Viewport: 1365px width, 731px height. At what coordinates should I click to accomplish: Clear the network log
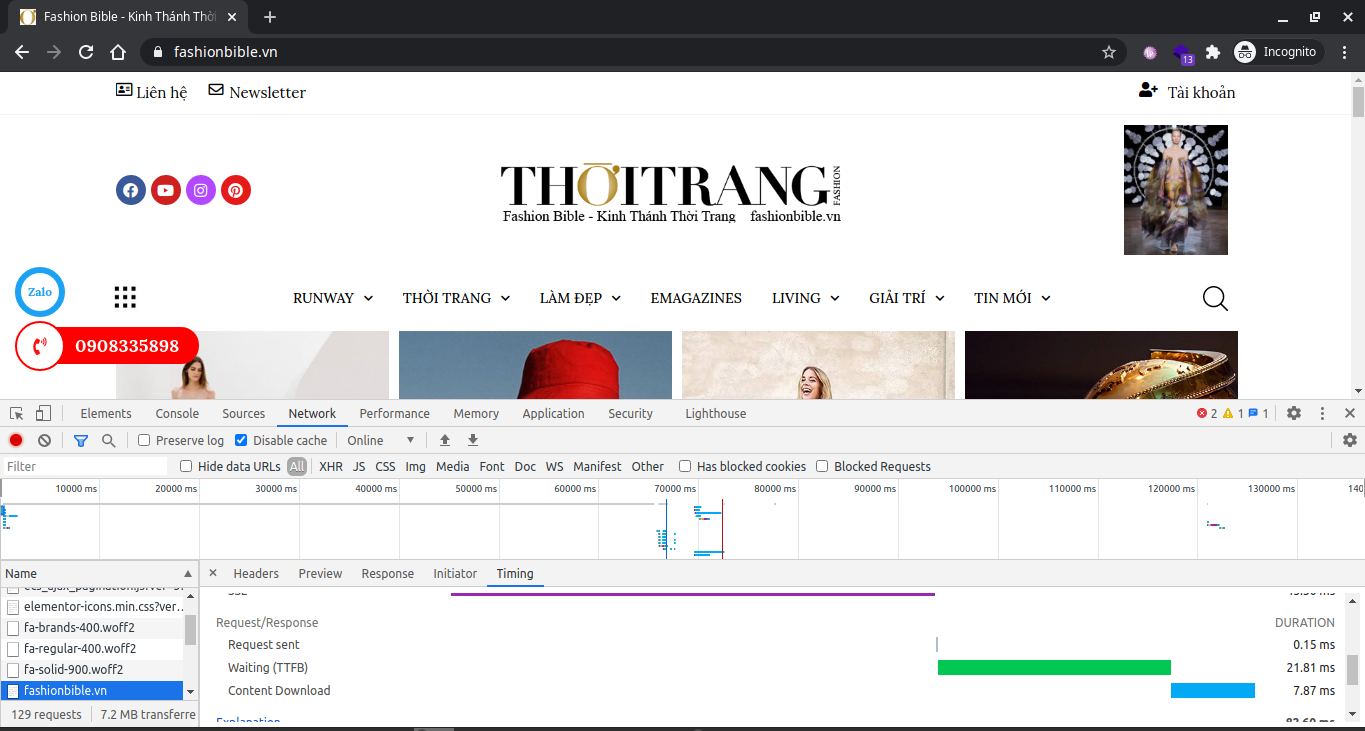click(x=44, y=440)
